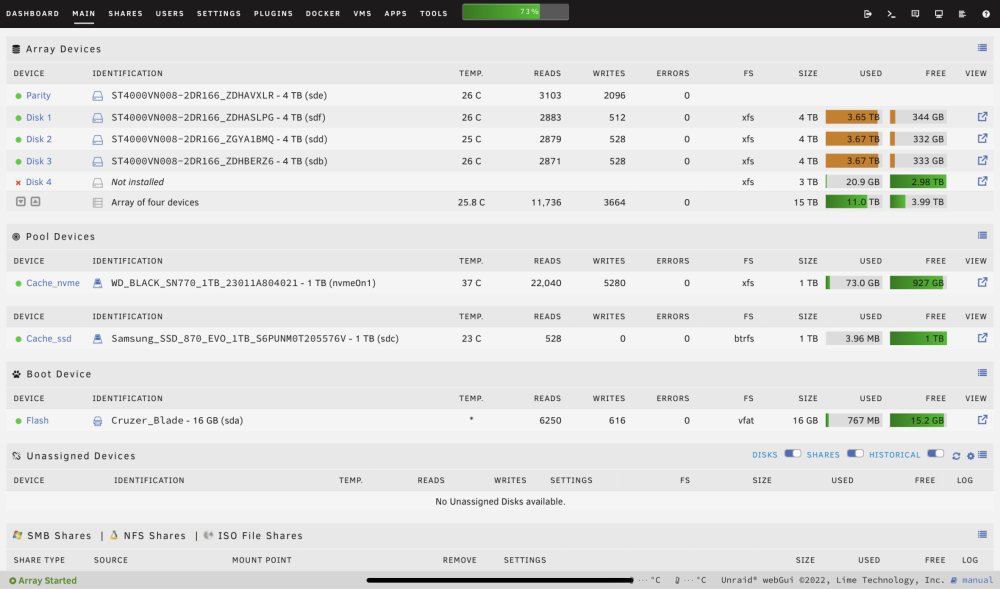Click the array up-arrow toggle icon
The width and height of the screenshot is (1000, 589).
tap(36, 201)
